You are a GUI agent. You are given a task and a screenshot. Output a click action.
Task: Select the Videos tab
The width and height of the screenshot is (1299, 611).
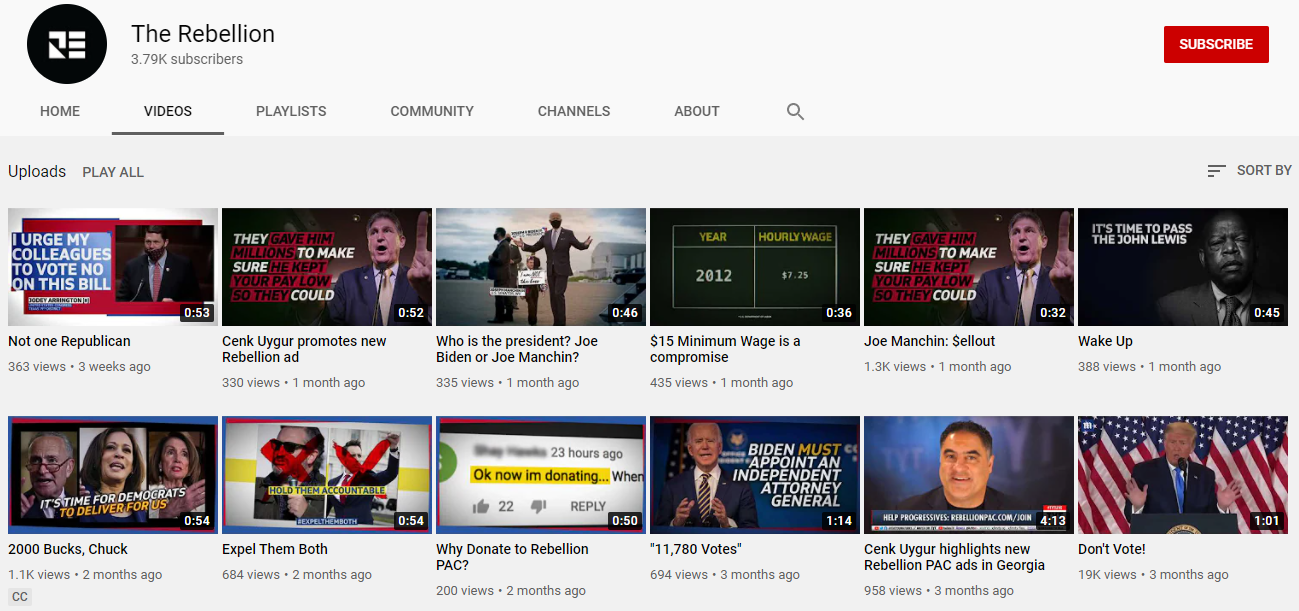[168, 111]
